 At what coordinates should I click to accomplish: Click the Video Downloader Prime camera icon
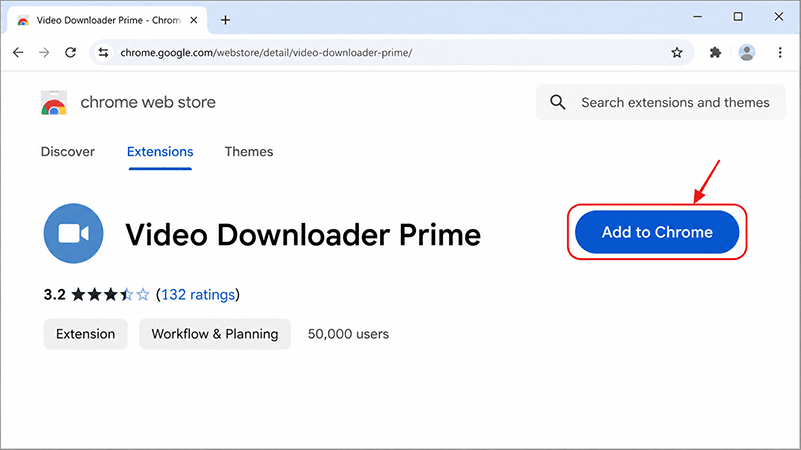[74, 233]
